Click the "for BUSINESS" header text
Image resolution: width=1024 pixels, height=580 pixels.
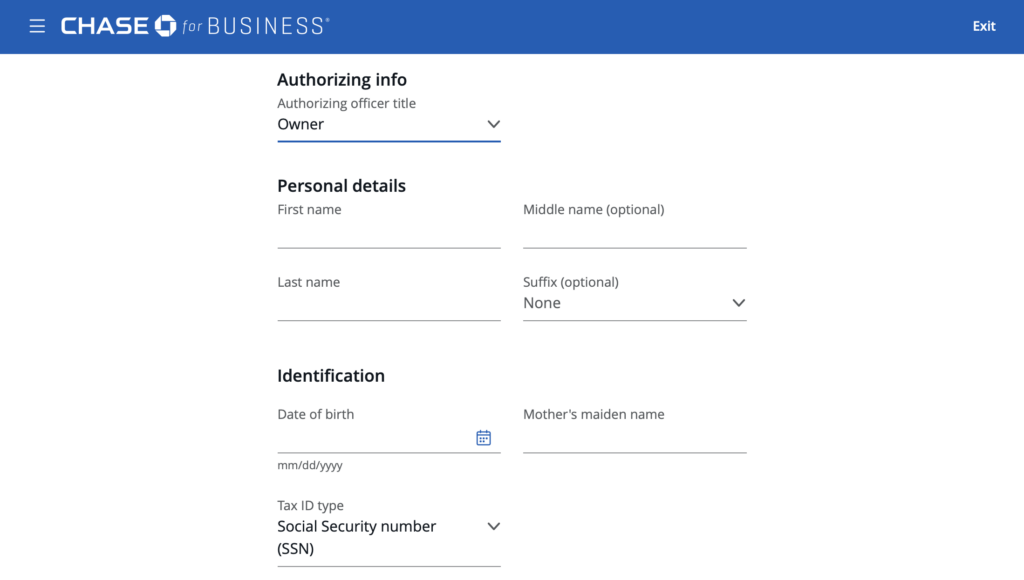pyautogui.click(x=255, y=26)
